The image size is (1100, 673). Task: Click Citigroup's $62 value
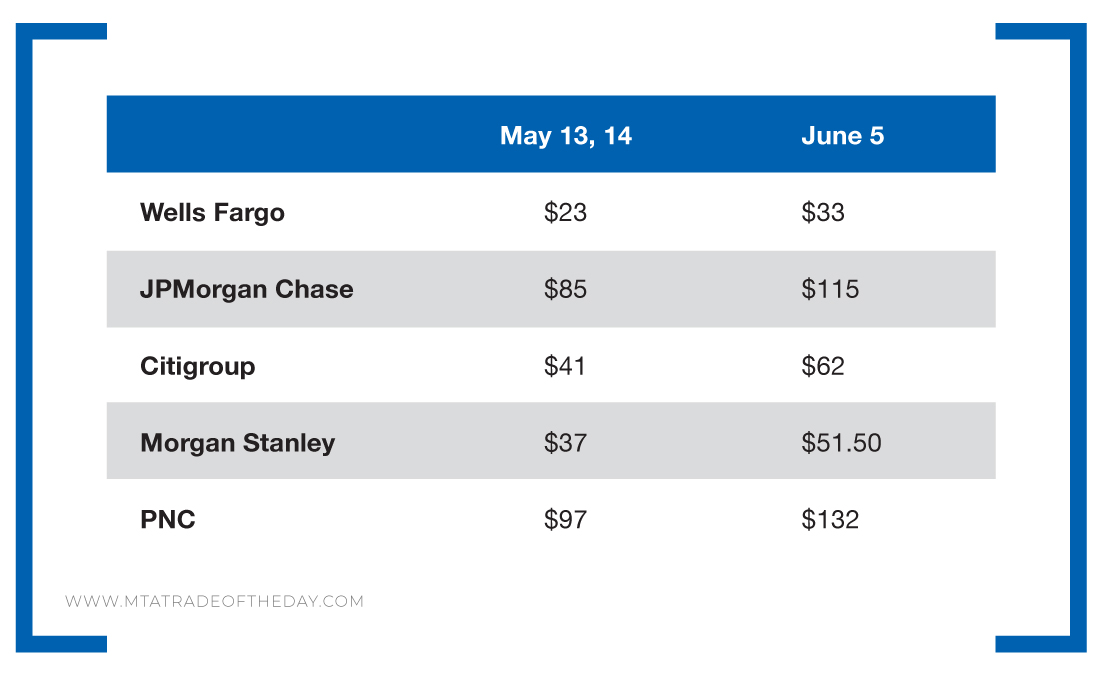pyautogui.click(x=822, y=366)
